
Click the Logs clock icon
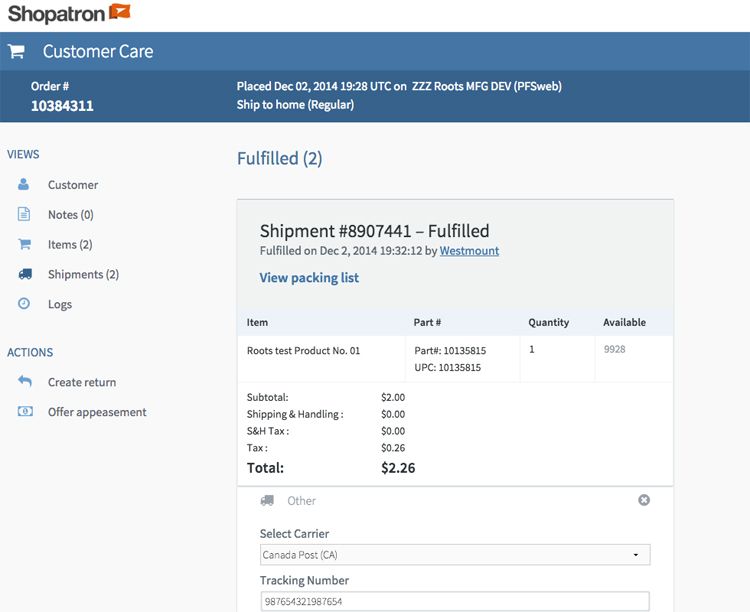24,304
